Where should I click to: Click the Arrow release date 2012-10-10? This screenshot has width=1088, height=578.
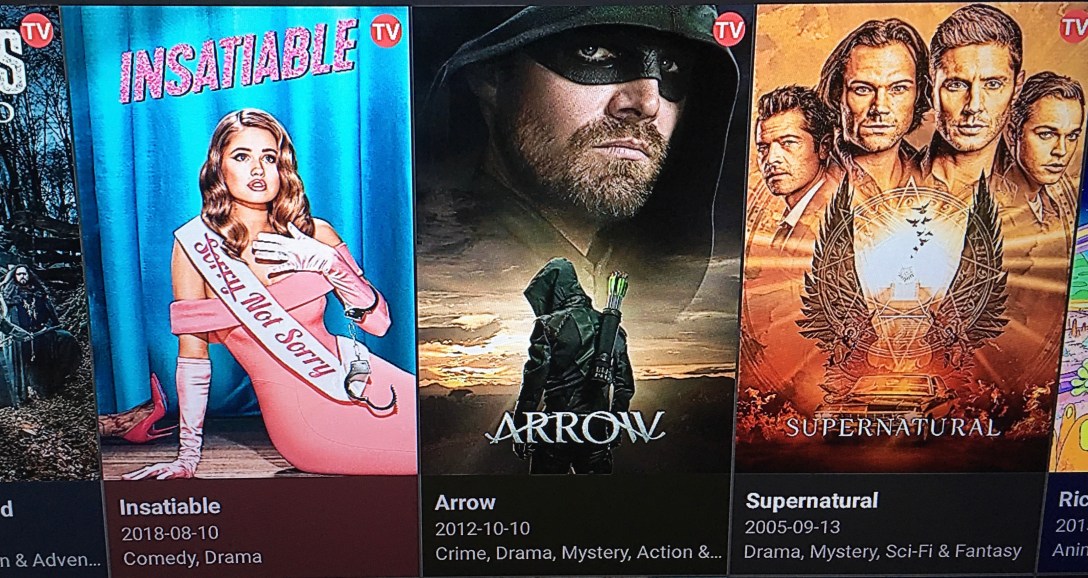tap(482, 529)
